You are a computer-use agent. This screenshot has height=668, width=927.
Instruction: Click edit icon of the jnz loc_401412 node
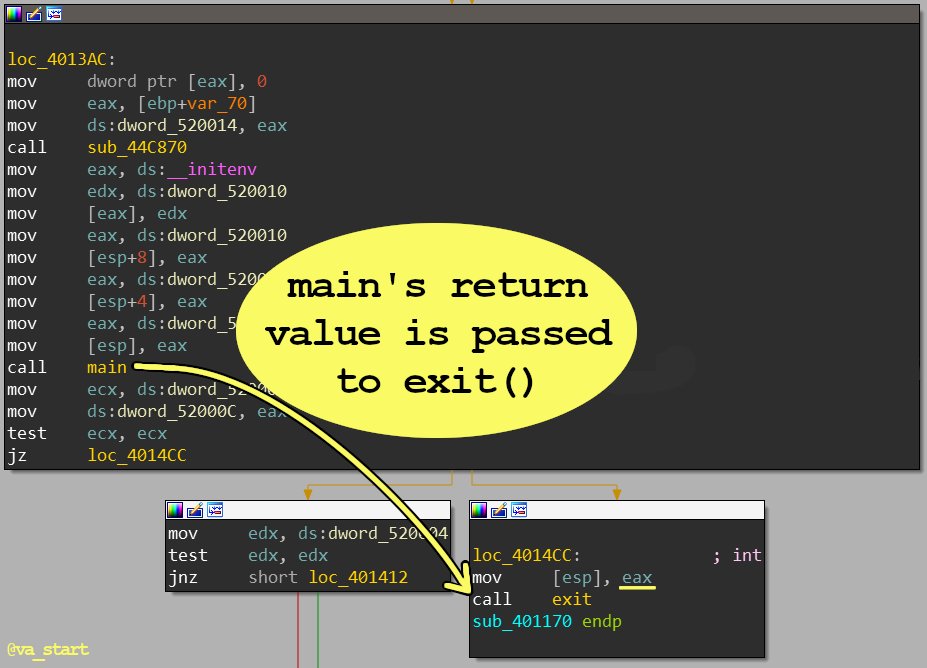[x=195, y=510]
